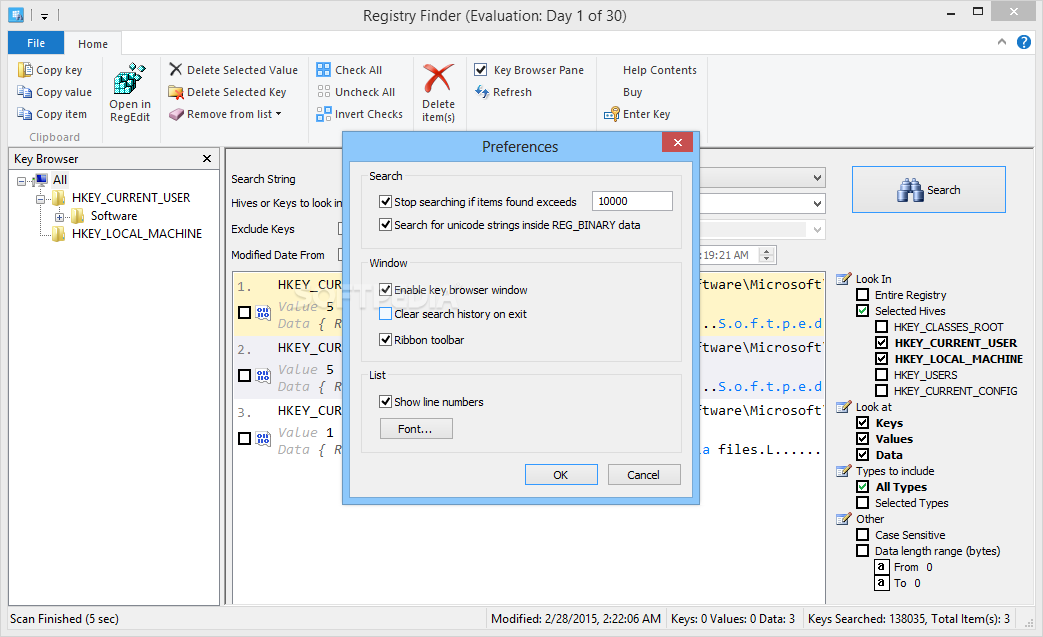The image size is (1043, 637).
Task: Open the Font... dialog
Action: click(416, 429)
